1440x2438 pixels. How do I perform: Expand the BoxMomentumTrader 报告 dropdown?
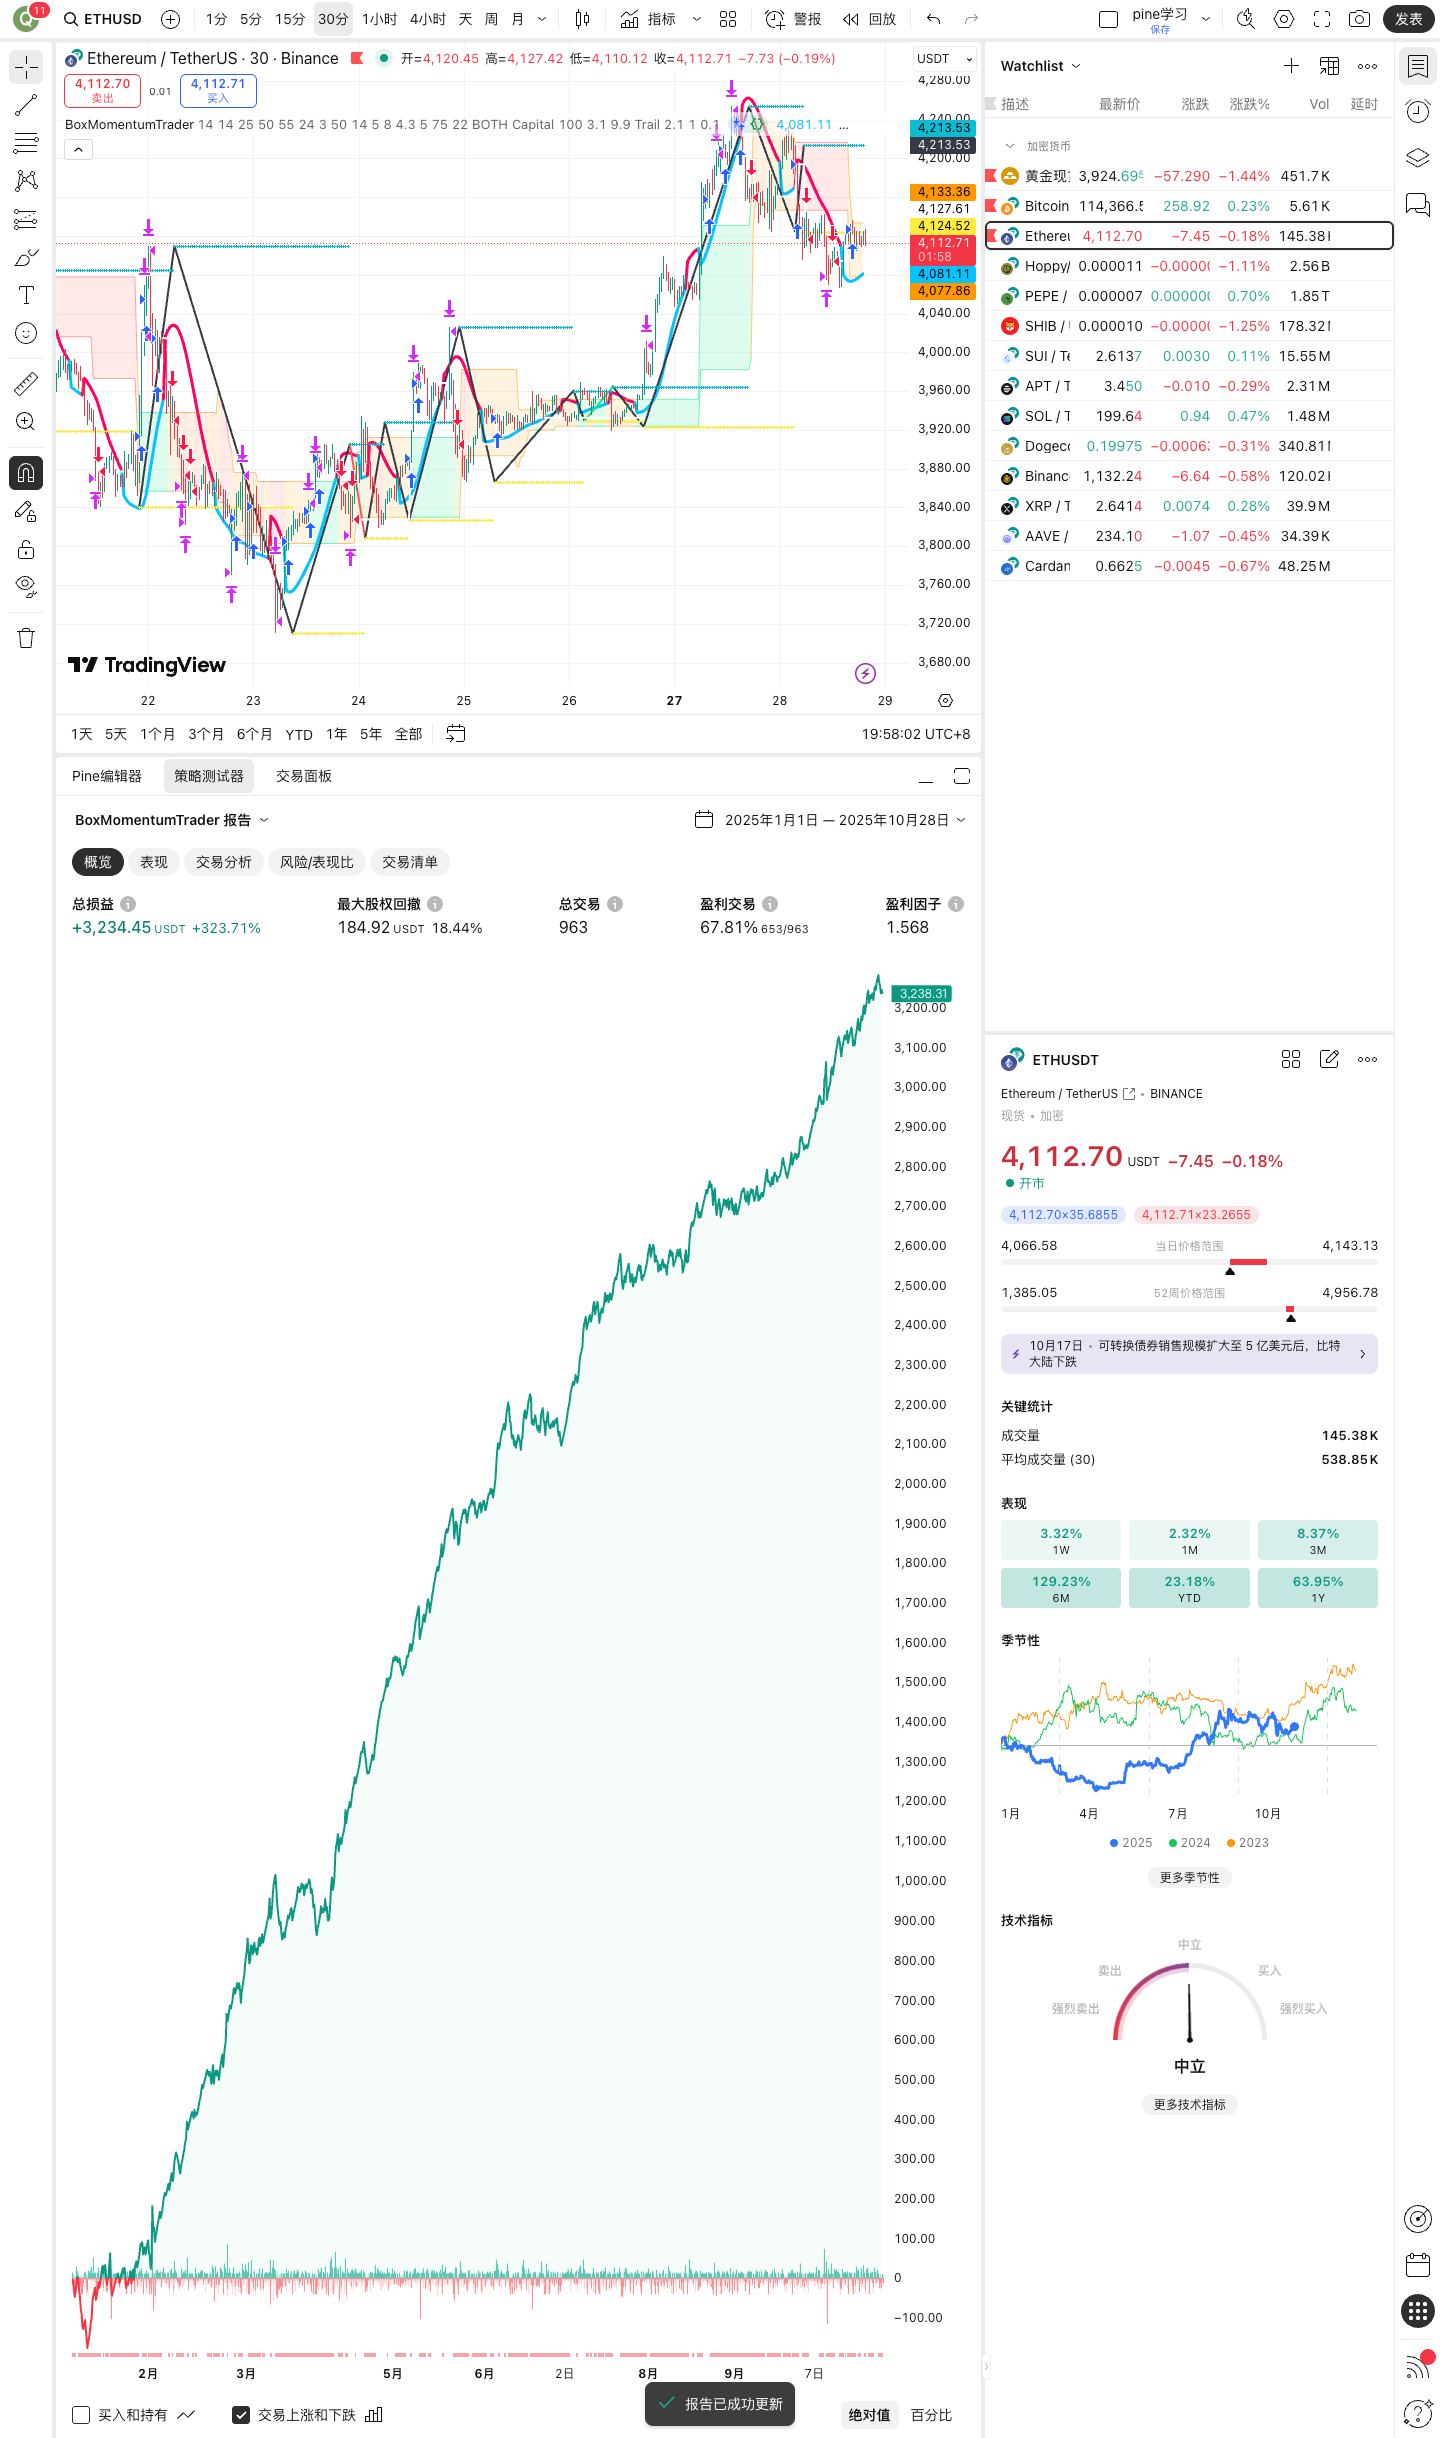click(x=172, y=820)
